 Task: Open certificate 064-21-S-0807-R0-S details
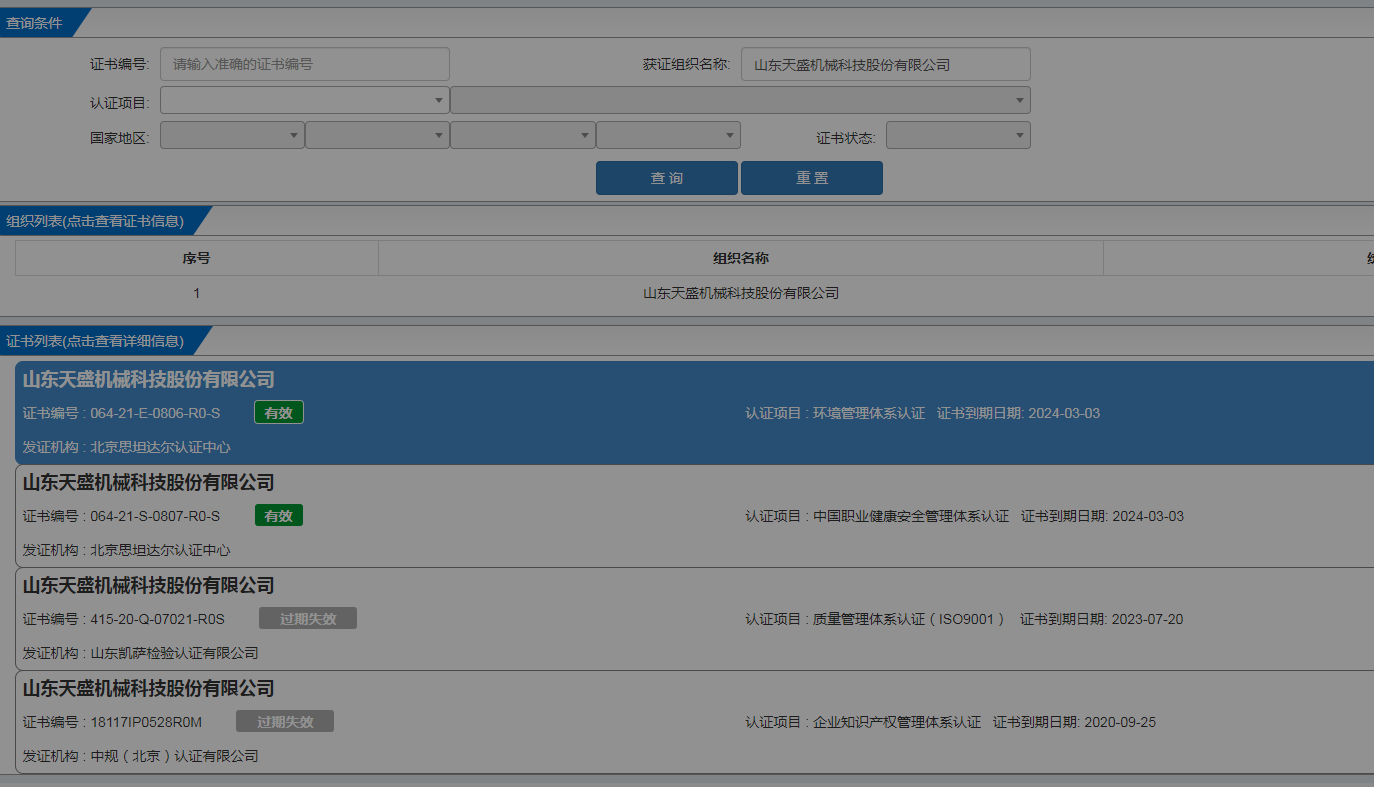click(x=694, y=516)
